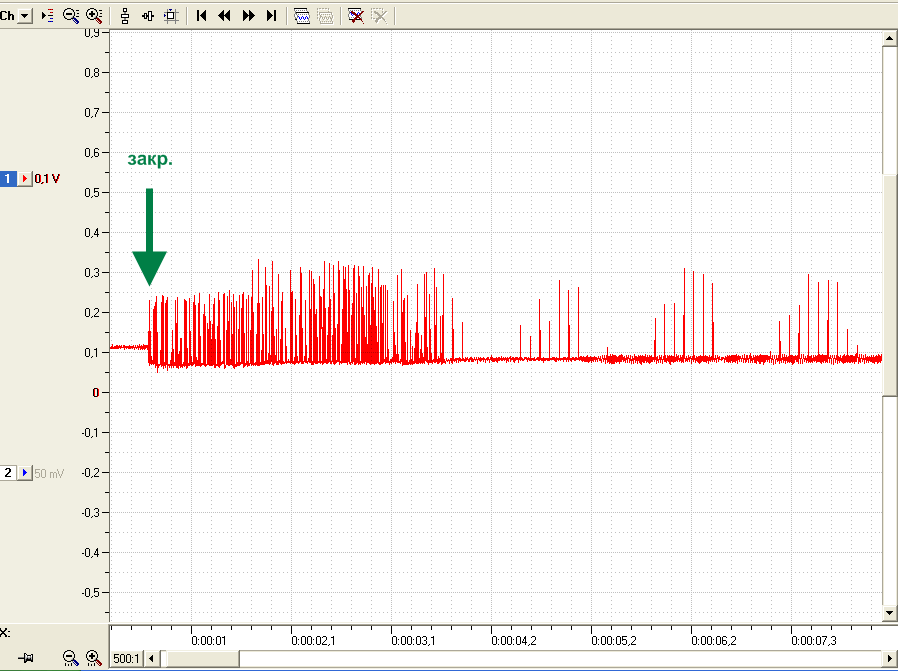Click the 0:00:07,3 time axis label
The image size is (898, 671).
click(814, 640)
